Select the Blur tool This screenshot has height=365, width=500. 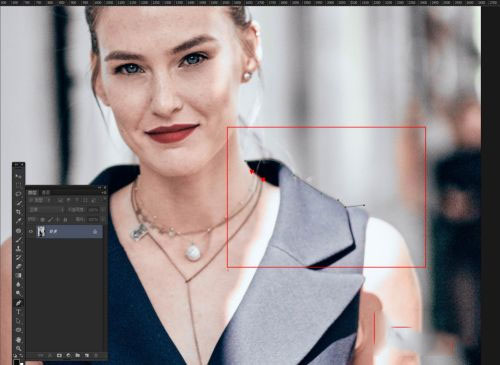(x=18, y=284)
